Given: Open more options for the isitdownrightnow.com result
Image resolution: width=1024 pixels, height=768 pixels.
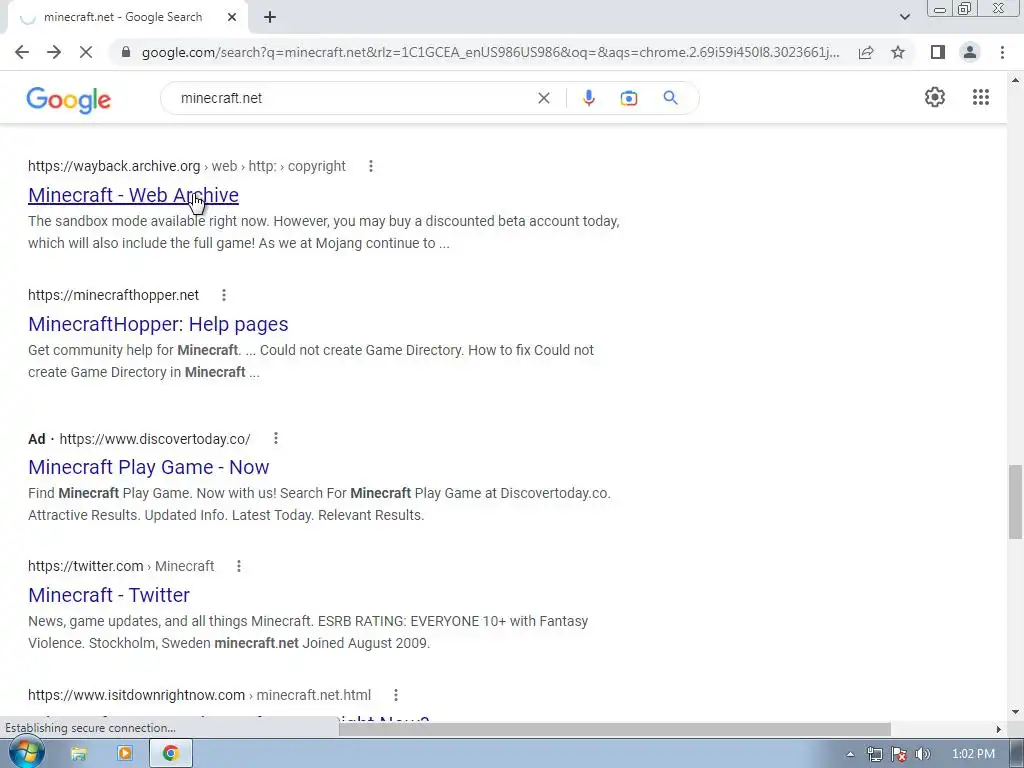Looking at the screenshot, I should [x=395, y=695].
